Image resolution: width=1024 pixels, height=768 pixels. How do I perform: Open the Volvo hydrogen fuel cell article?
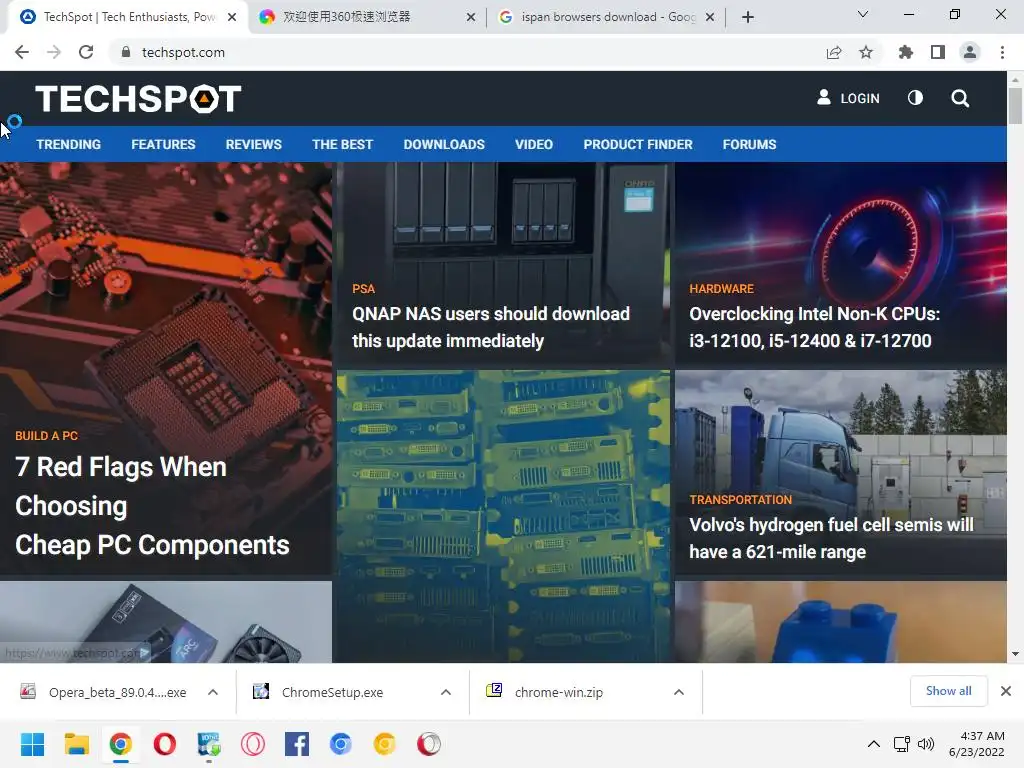[831, 538]
